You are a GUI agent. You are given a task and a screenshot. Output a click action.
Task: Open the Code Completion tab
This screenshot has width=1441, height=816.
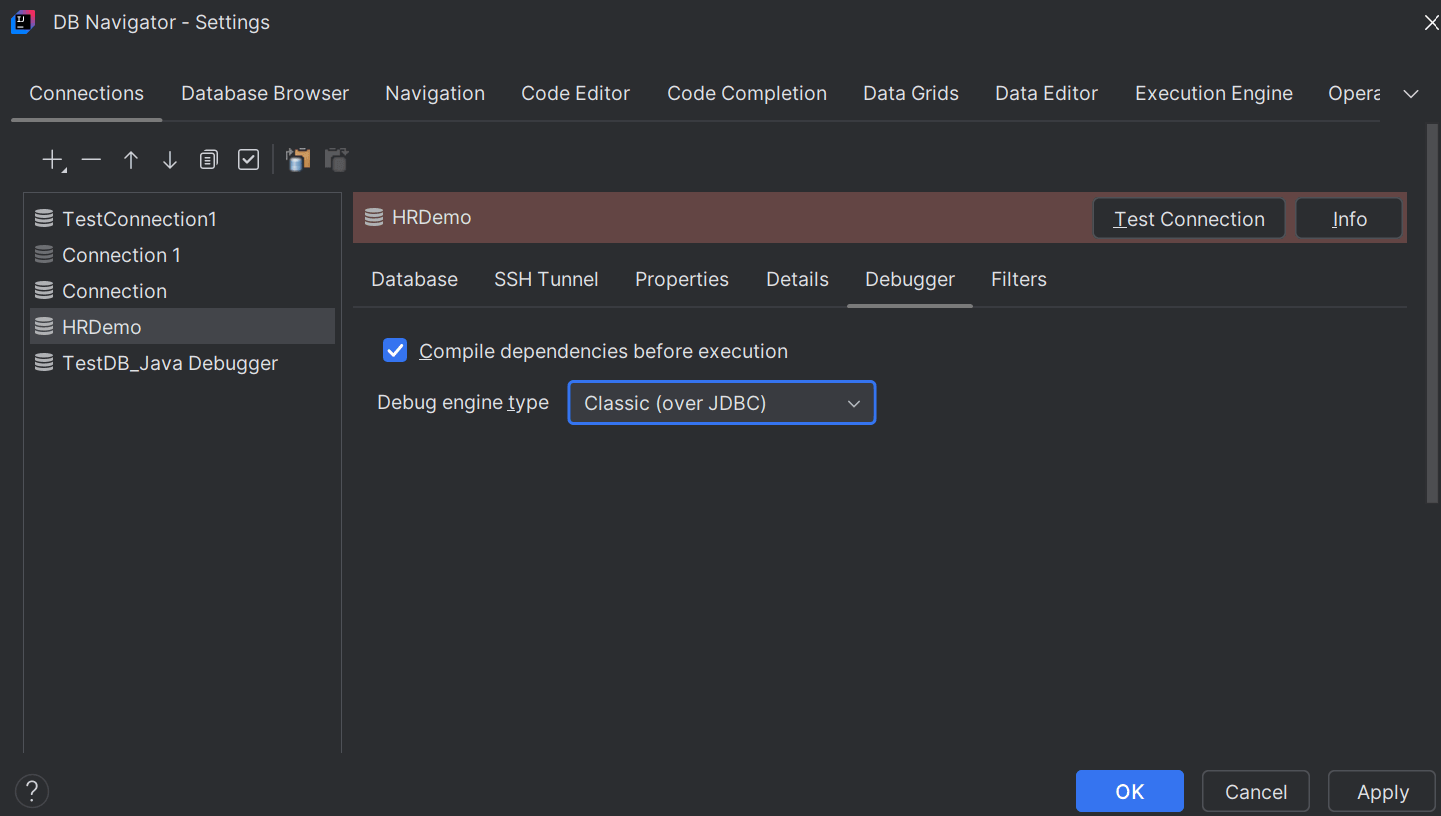coord(747,94)
